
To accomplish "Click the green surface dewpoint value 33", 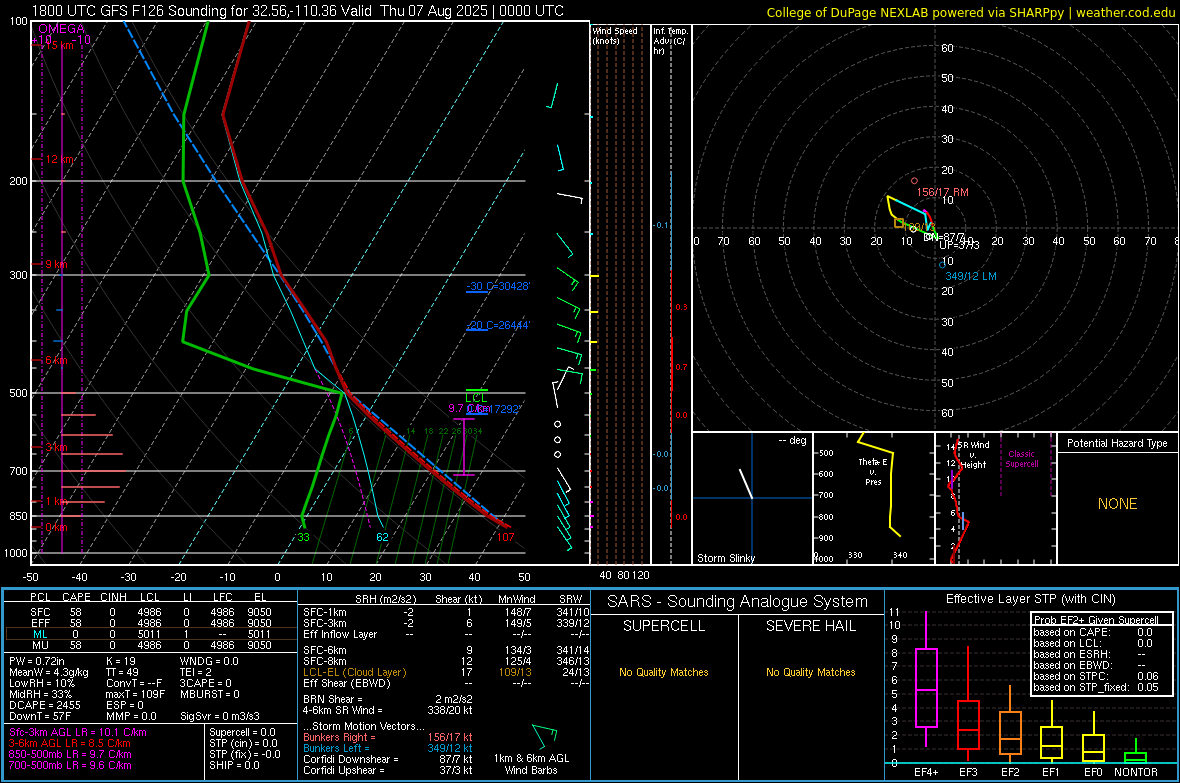I will tap(303, 537).
